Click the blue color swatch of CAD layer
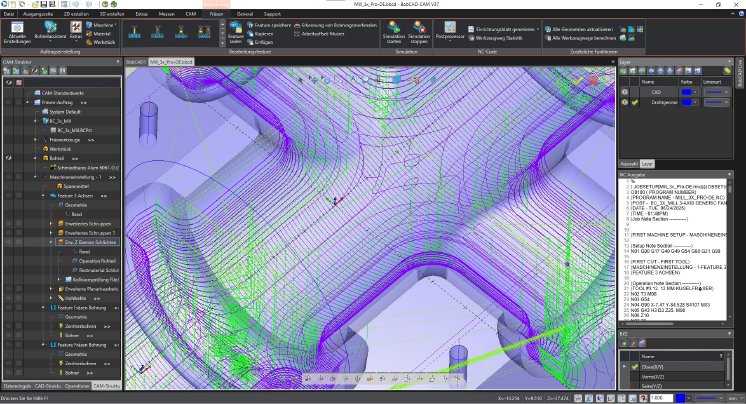 coord(688,90)
